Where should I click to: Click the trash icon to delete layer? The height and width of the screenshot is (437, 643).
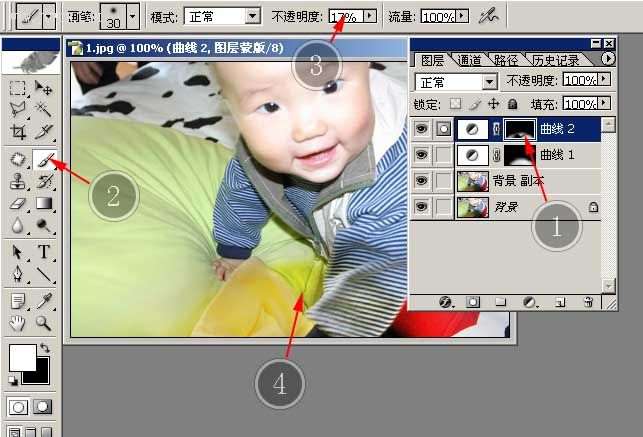point(588,302)
